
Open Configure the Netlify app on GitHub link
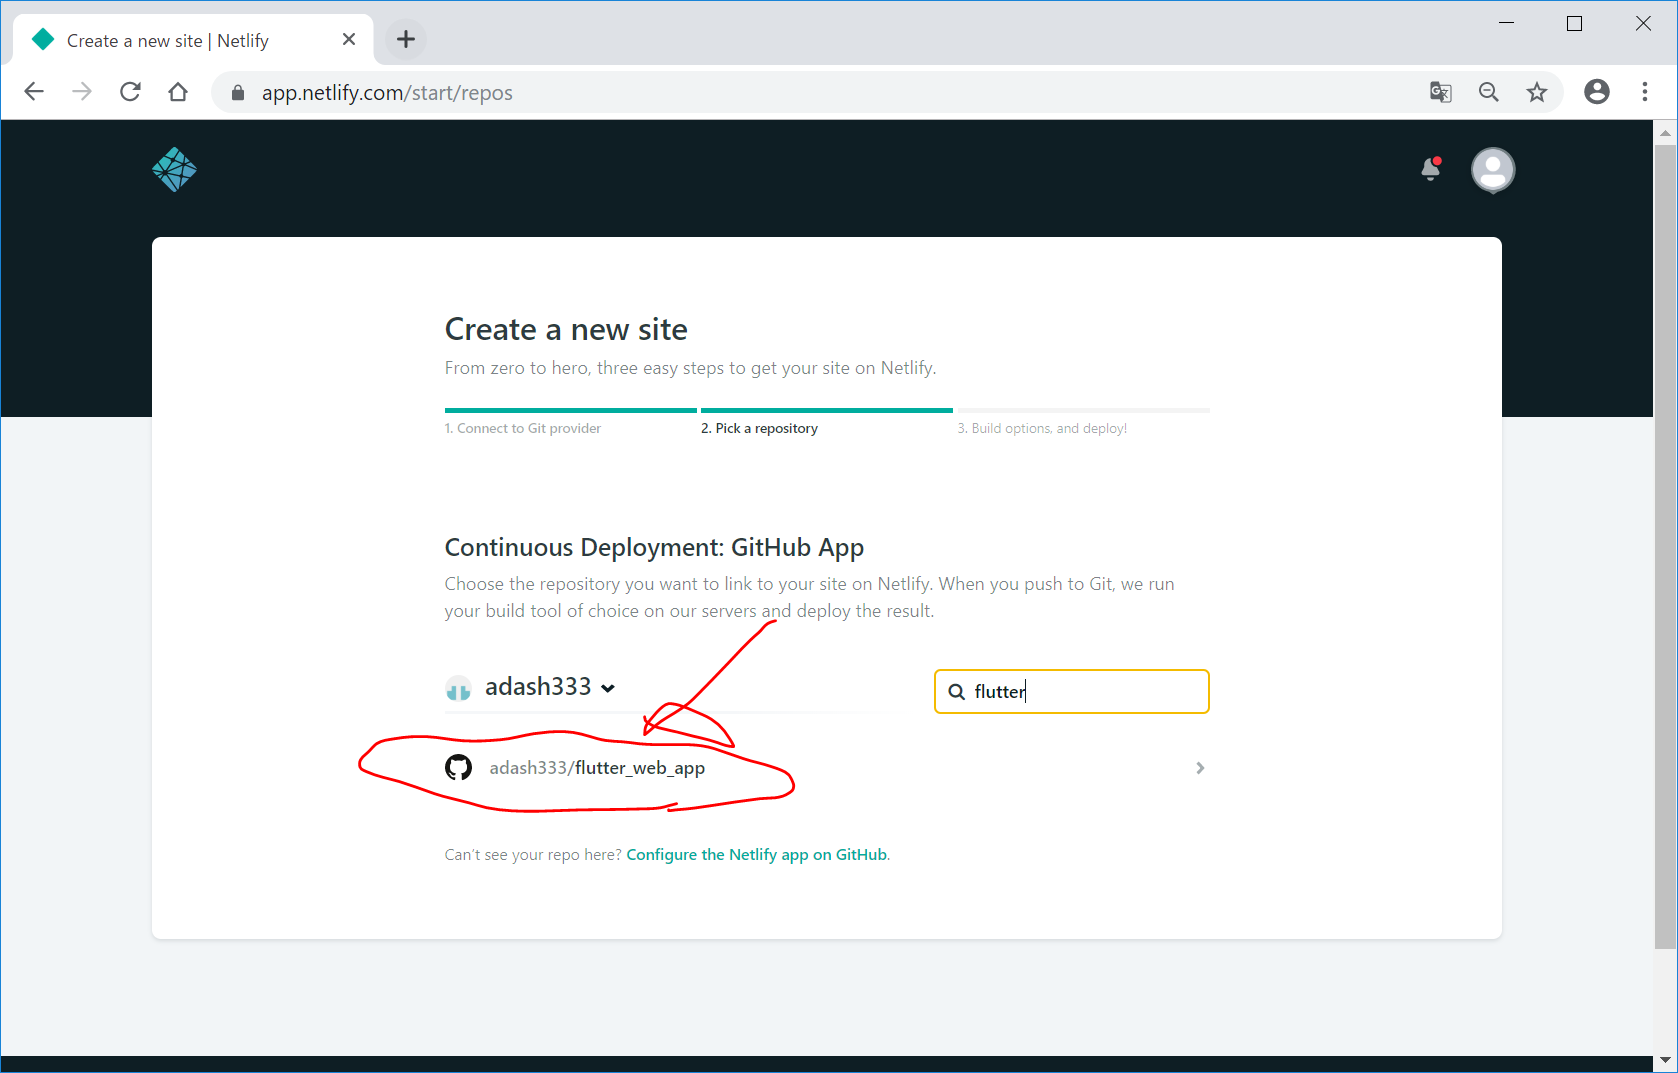(x=756, y=855)
